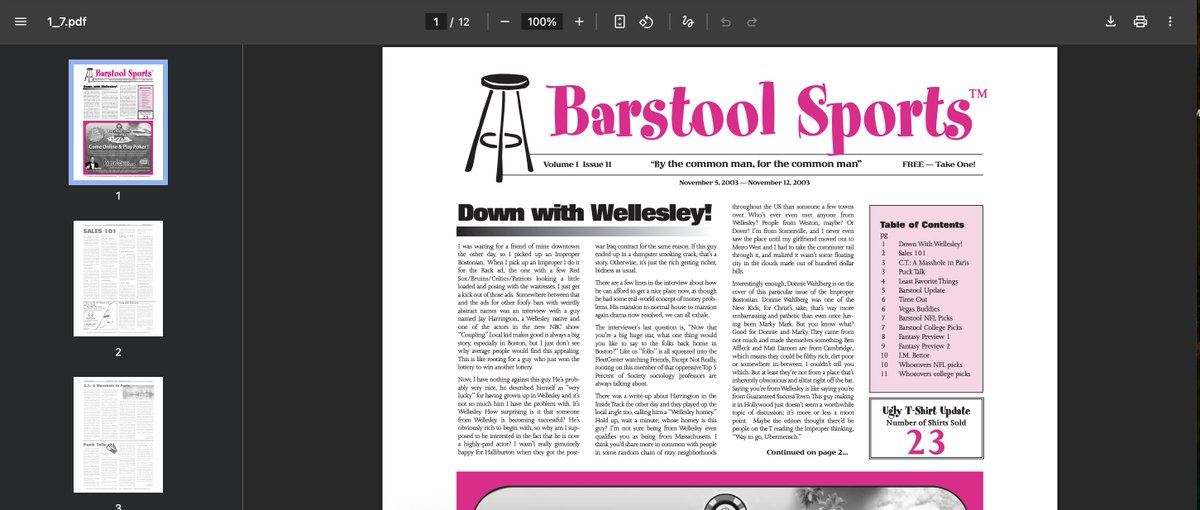Open the more actions three-dot menu
The image size is (1200, 510).
[1170, 22]
